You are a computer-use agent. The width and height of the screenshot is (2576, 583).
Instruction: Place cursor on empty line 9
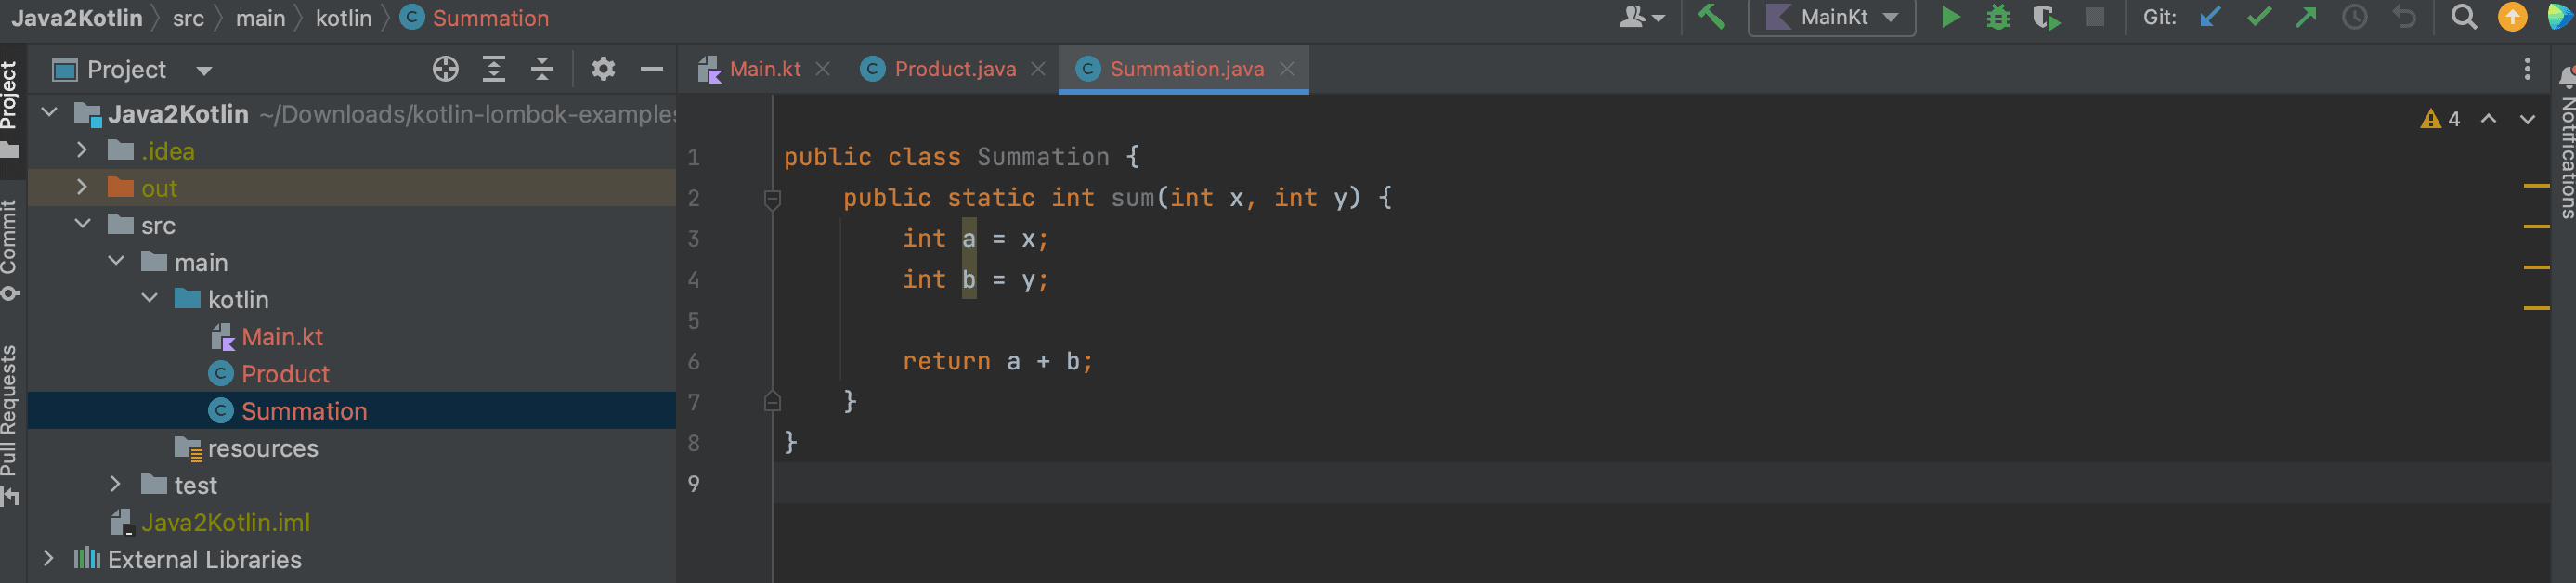[1660, 482]
